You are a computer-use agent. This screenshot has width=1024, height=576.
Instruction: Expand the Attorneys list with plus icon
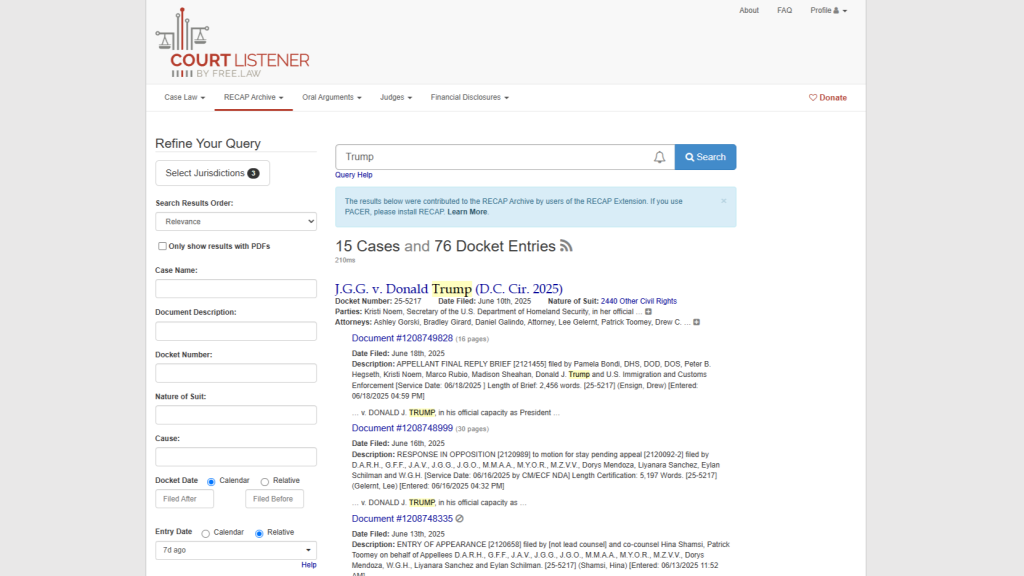click(696, 322)
